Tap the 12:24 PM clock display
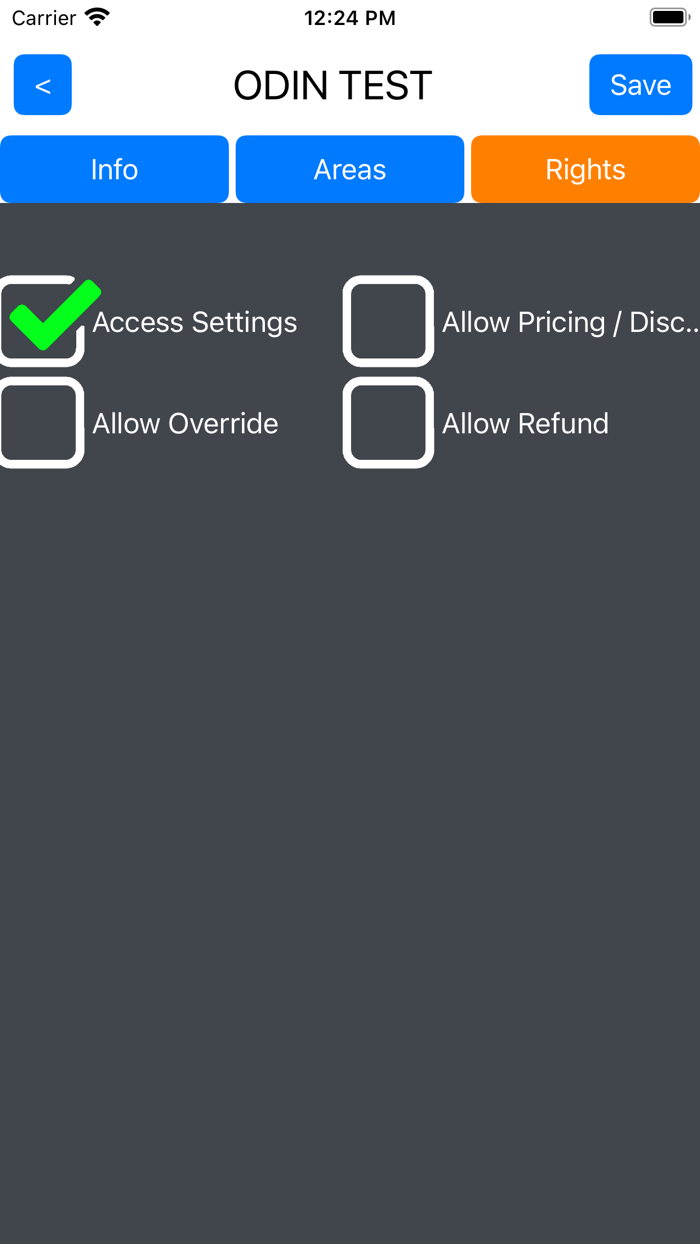This screenshot has width=700, height=1244. (350, 17)
